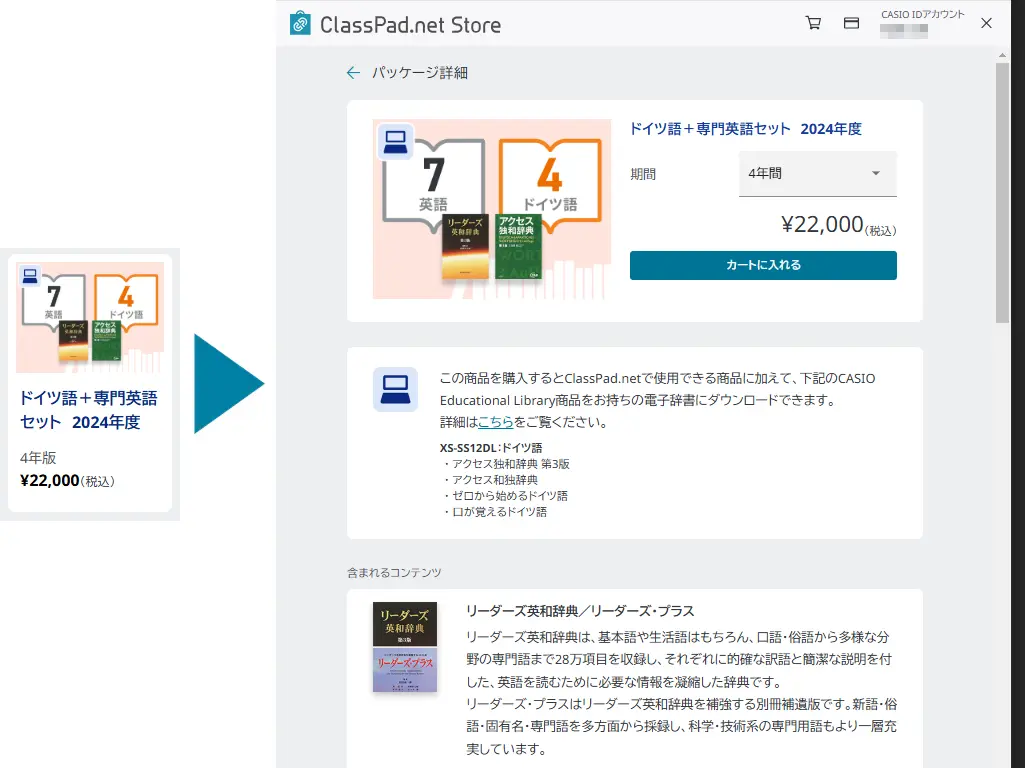1025x768 pixels.
Task: Select the パッケージ詳細 section header
Action: coord(419,72)
